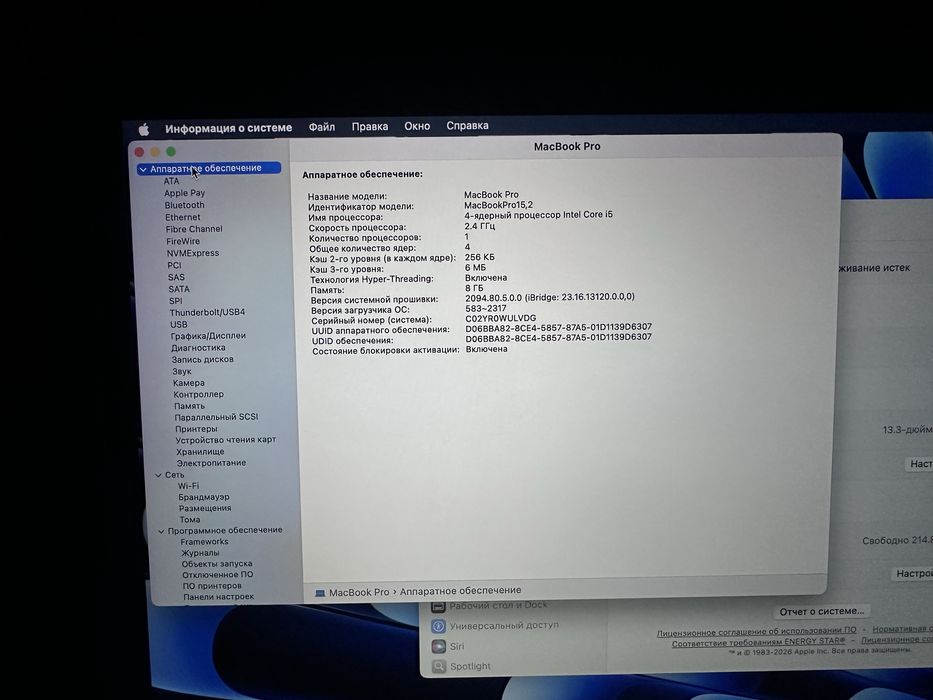Select Bluetooth in the sidebar
The height and width of the screenshot is (700, 933).
point(184,205)
